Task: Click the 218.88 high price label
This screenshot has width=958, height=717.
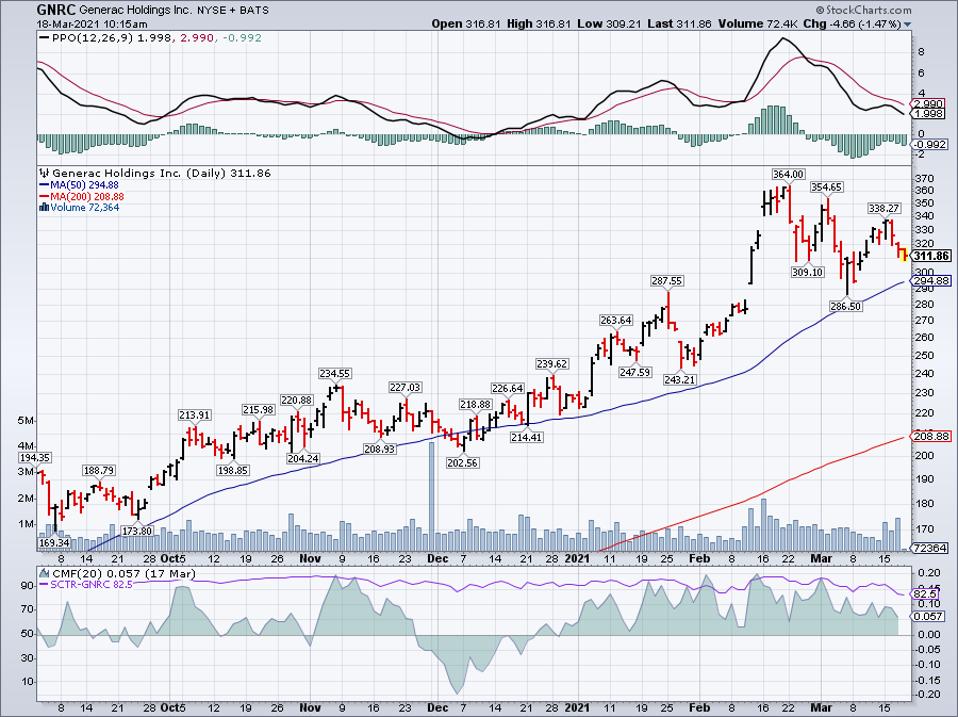Action: tap(475, 404)
